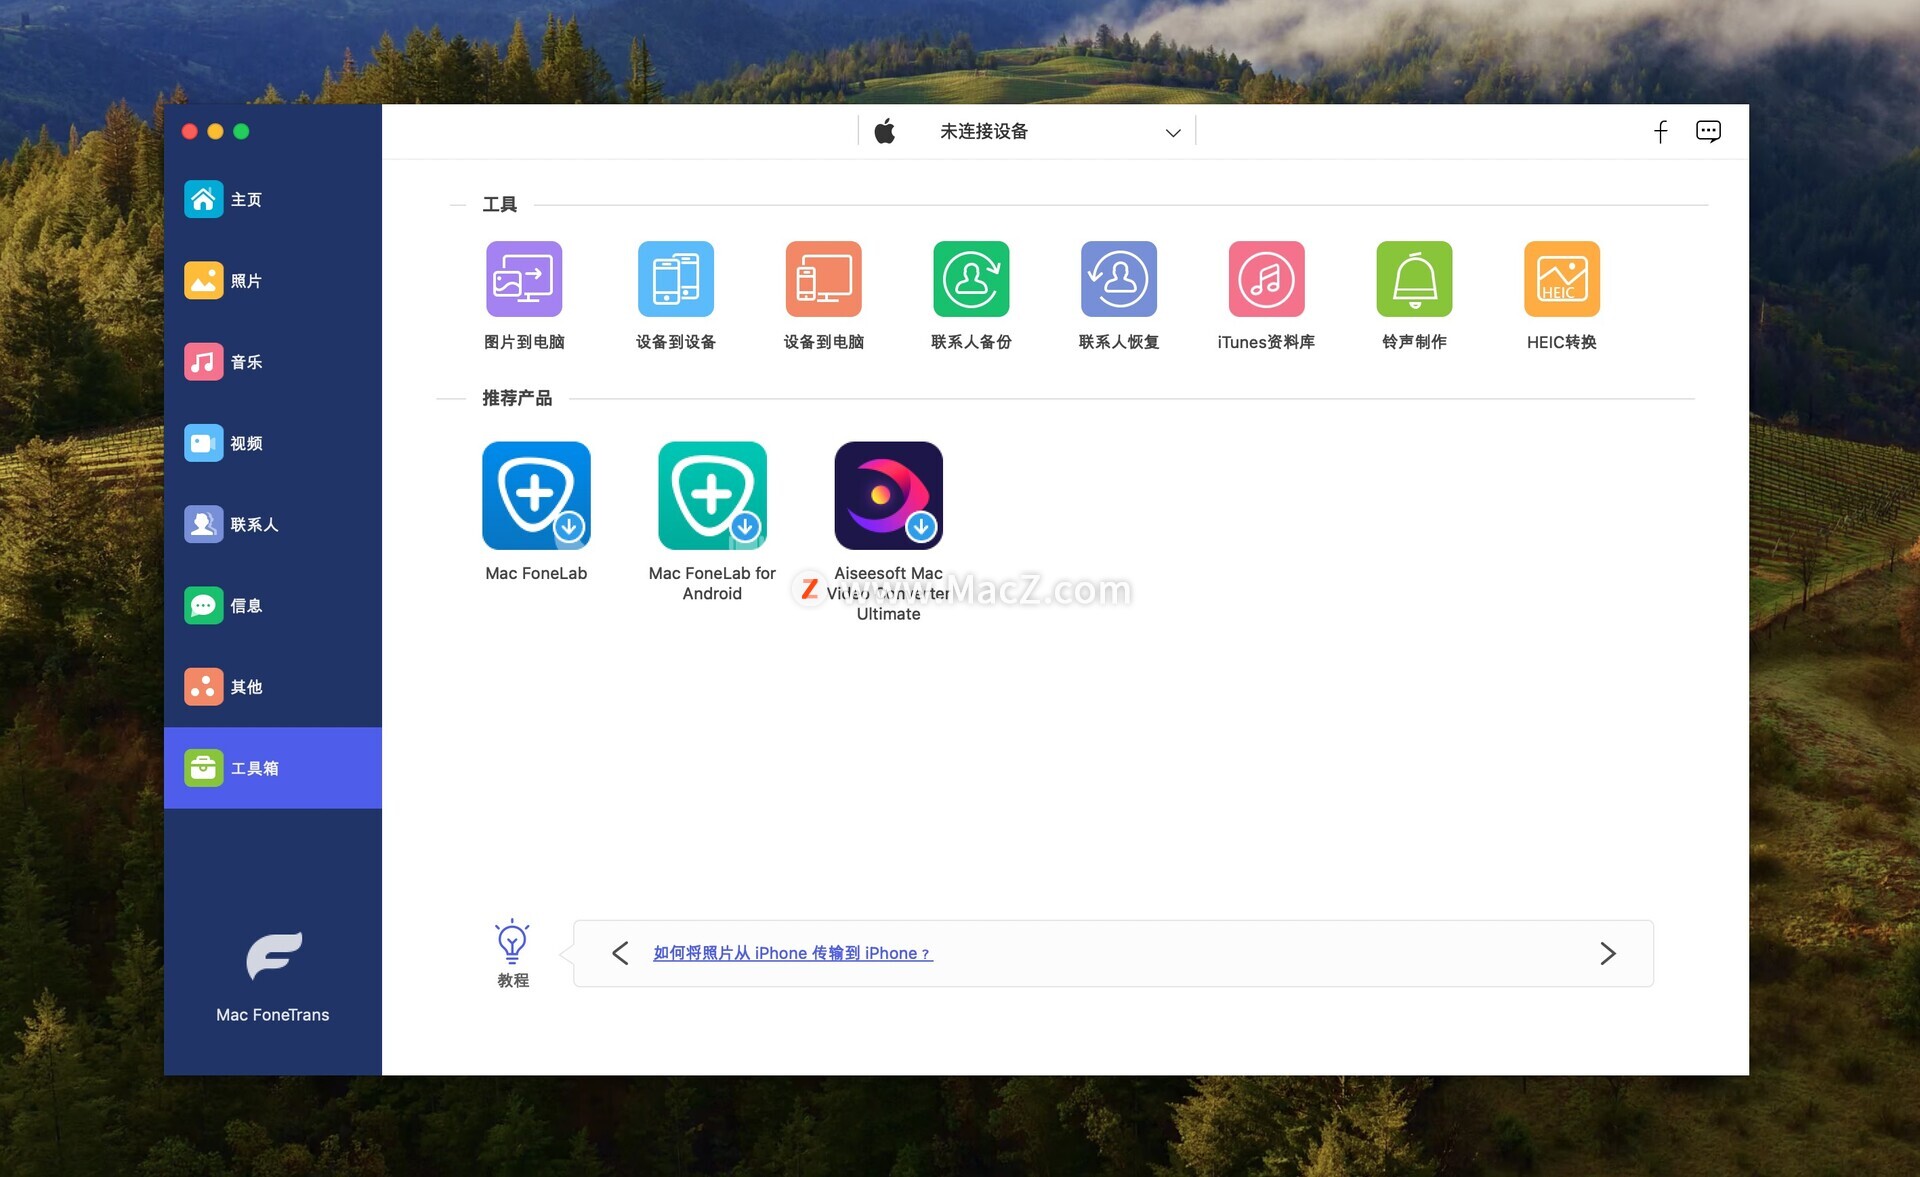The height and width of the screenshot is (1177, 1920).
Task: Open the 设备到电脑 tool
Action: (823, 279)
